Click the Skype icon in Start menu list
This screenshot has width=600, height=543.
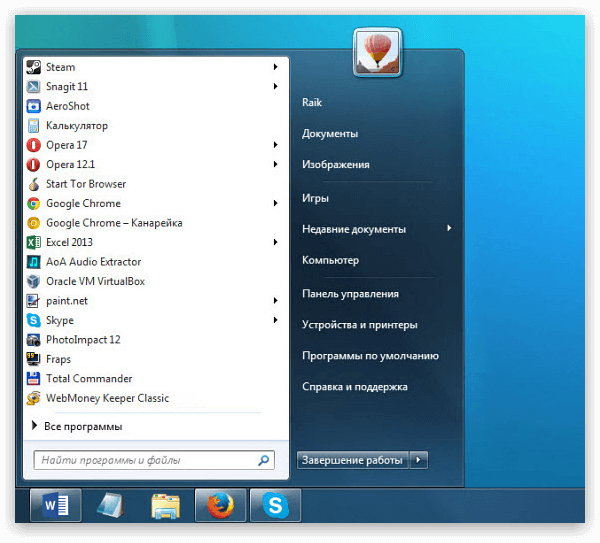(34, 320)
